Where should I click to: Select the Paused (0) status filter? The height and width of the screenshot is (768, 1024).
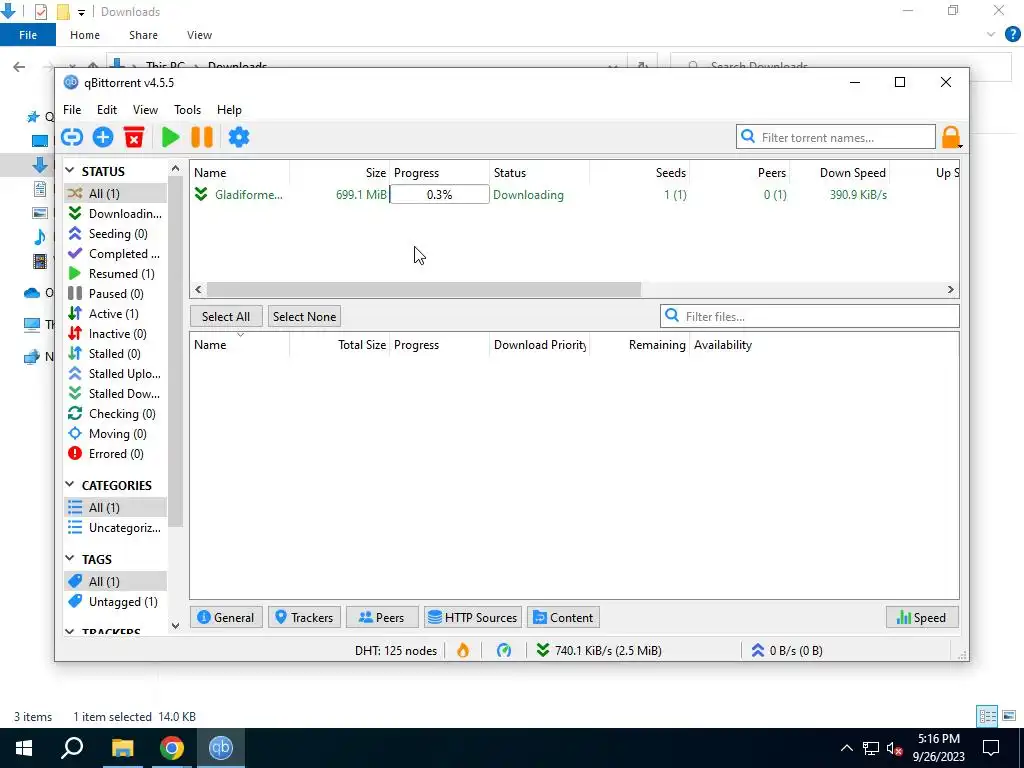click(x=116, y=294)
